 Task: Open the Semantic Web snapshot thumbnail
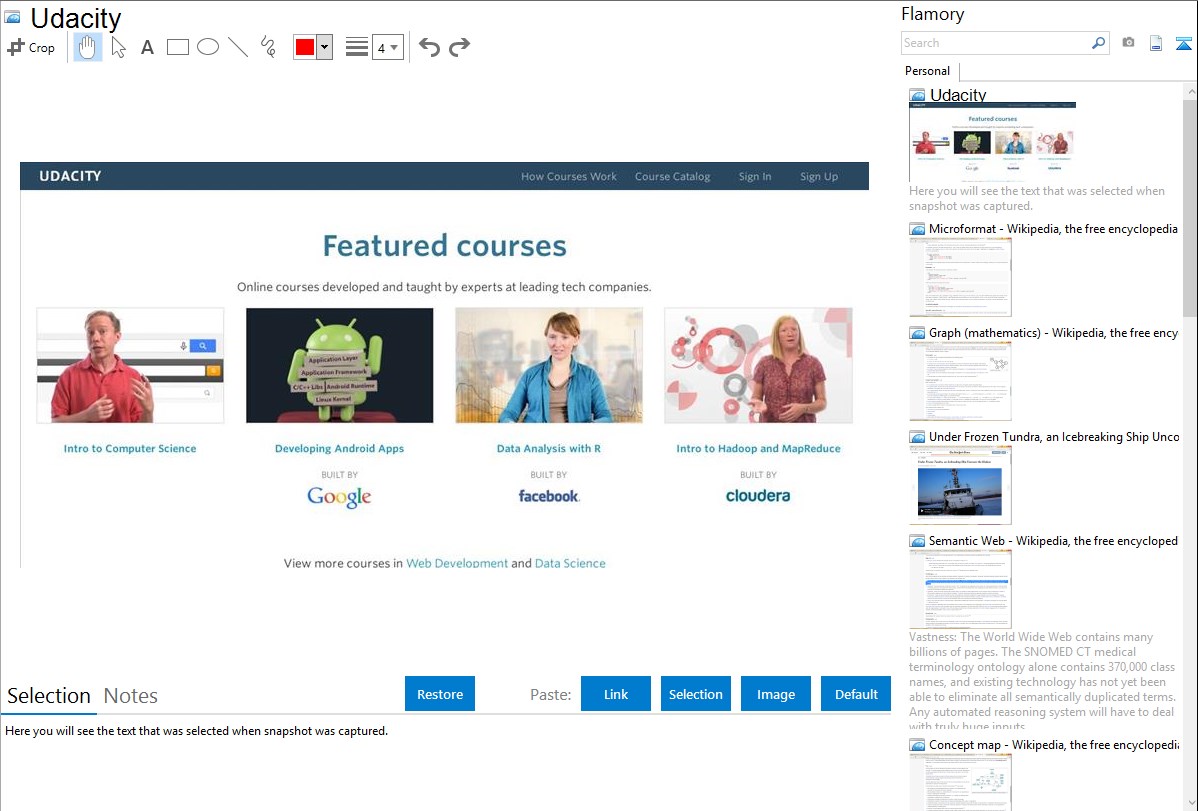point(960,588)
